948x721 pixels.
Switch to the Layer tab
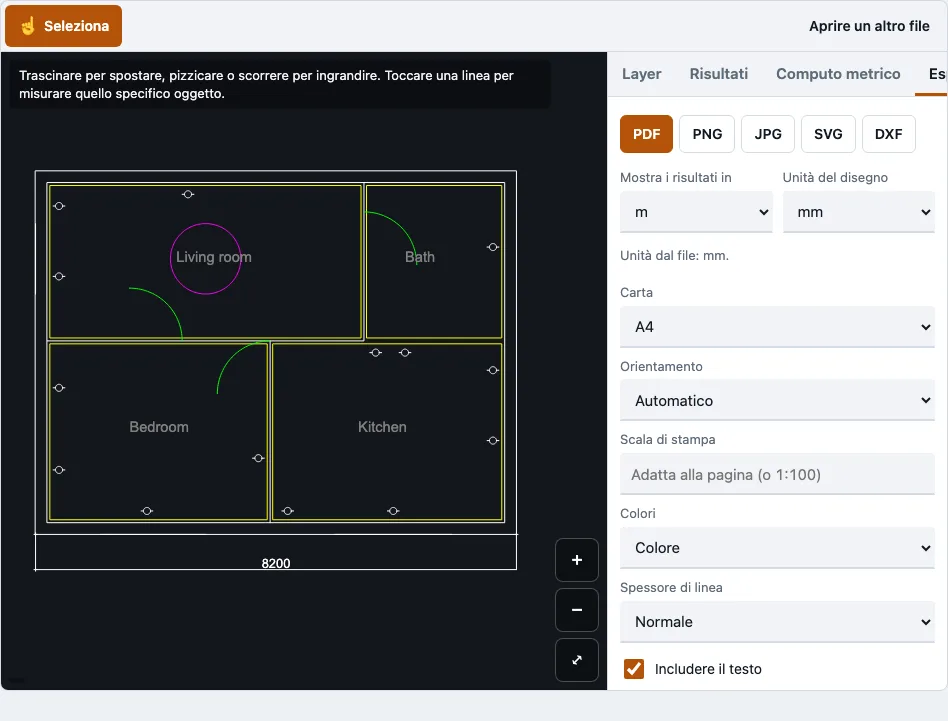tap(641, 74)
